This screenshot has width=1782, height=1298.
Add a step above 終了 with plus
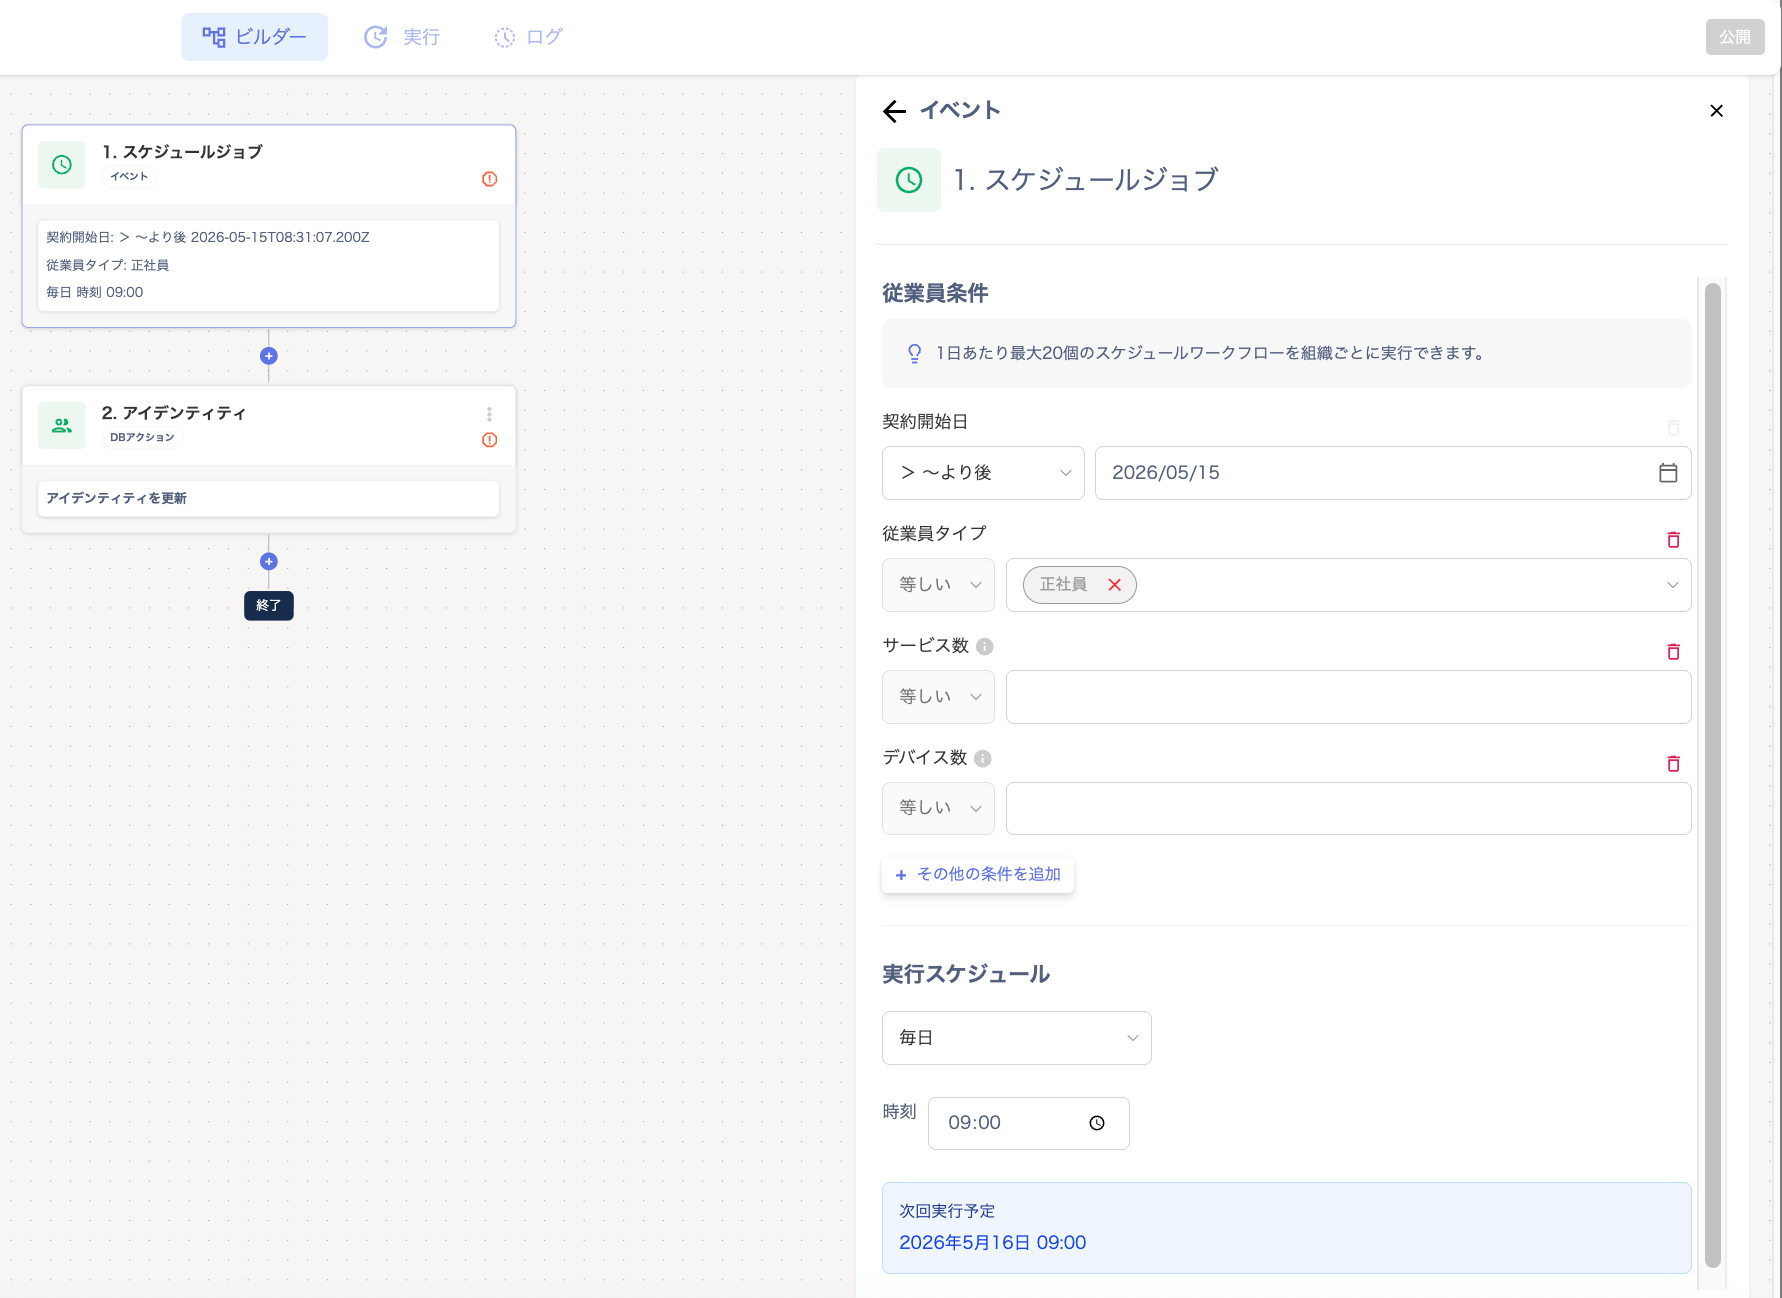pyautogui.click(x=269, y=562)
